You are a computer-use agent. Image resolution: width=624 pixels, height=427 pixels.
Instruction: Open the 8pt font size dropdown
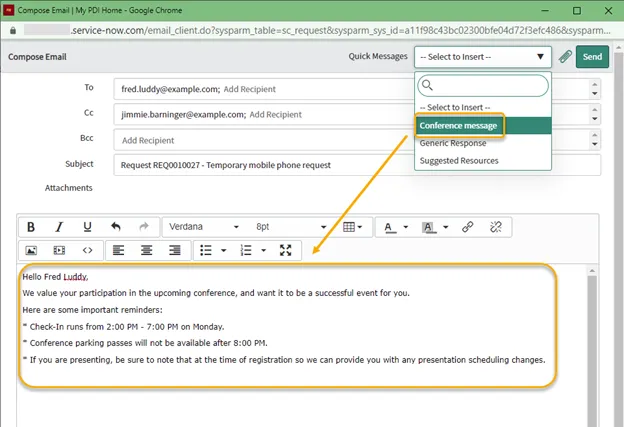290,227
